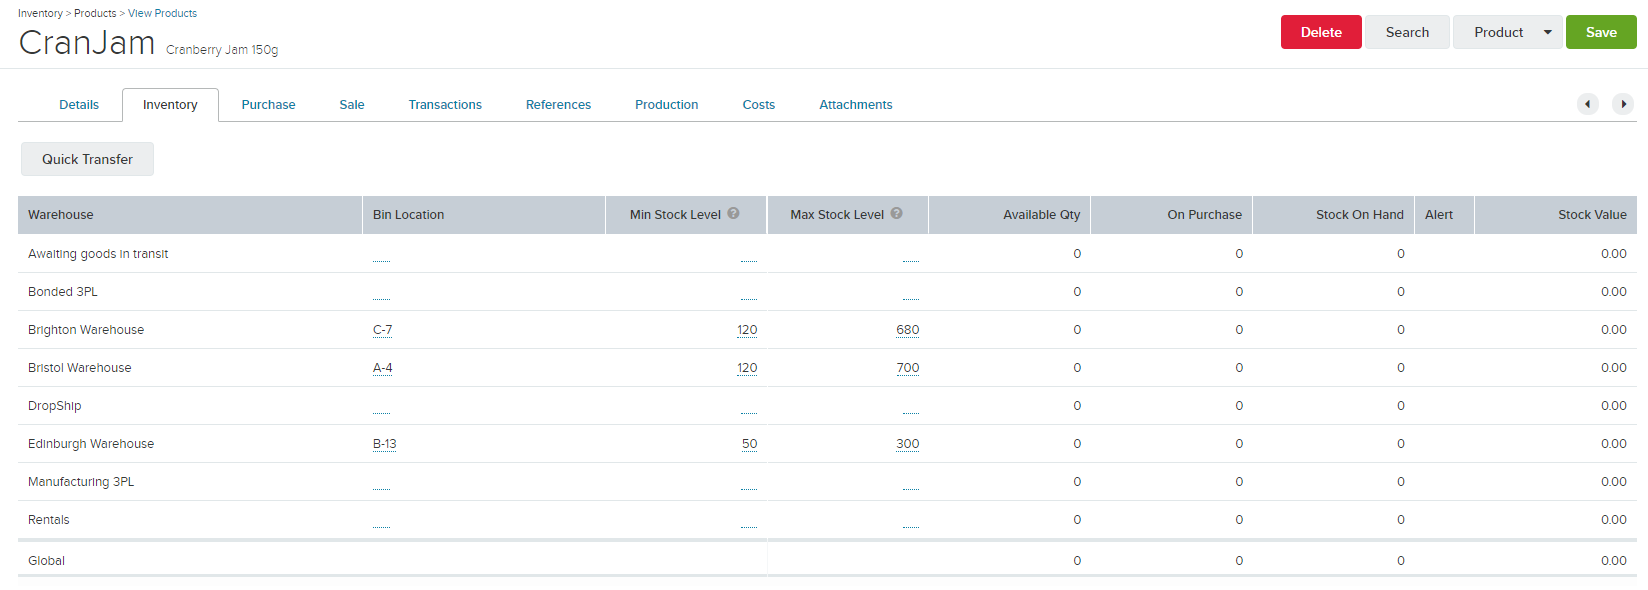
Task: Select the Brighton Warehouse row name
Action: tap(86, 330)
